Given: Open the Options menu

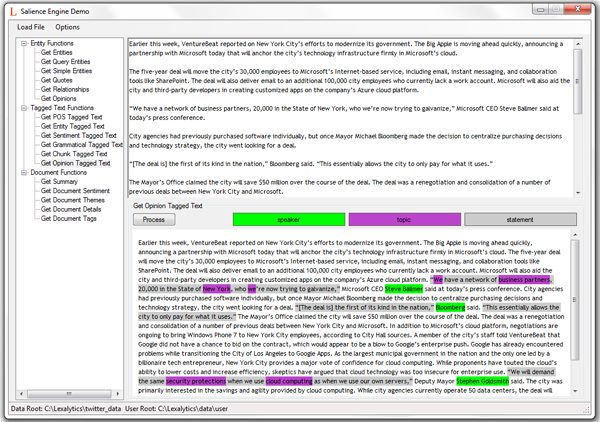Looking at the screenshot, I should tap(68, 26).
